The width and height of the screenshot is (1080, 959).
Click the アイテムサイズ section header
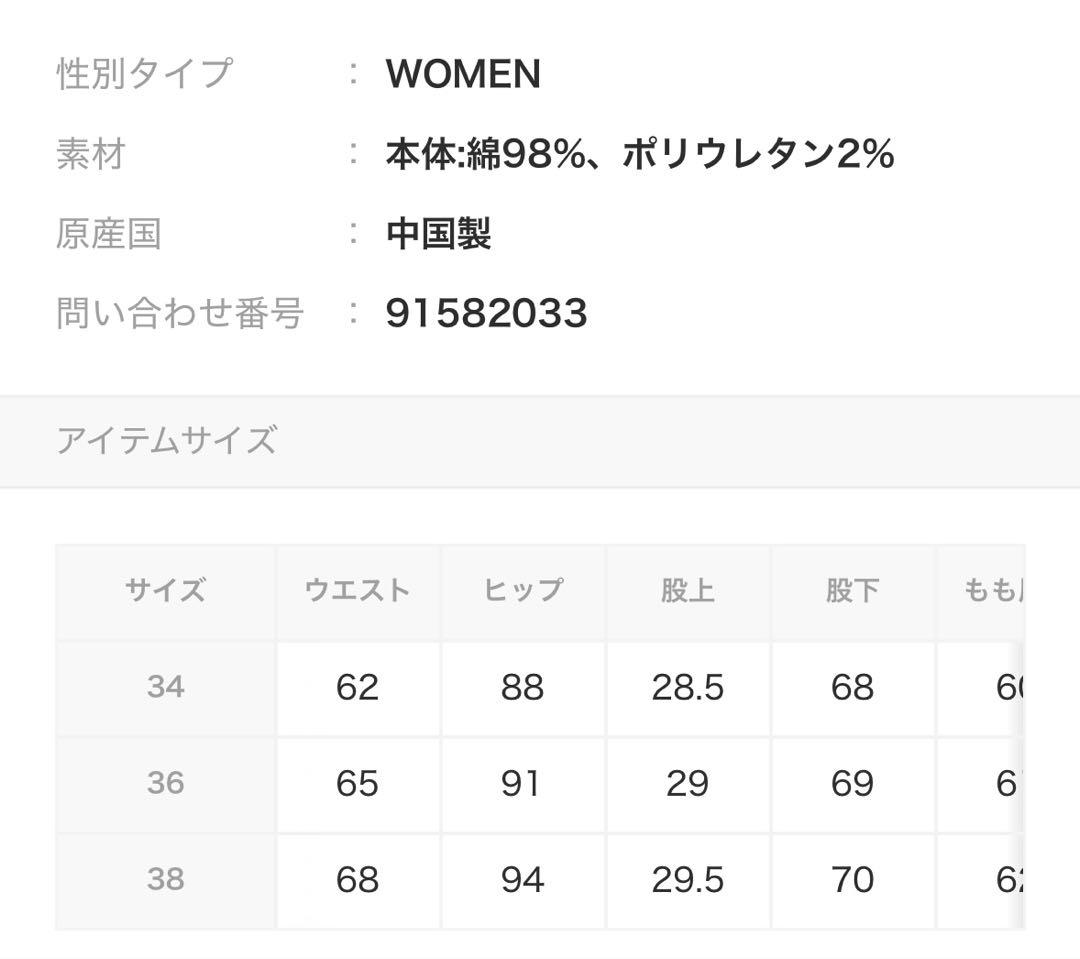[x=166, y=440]
